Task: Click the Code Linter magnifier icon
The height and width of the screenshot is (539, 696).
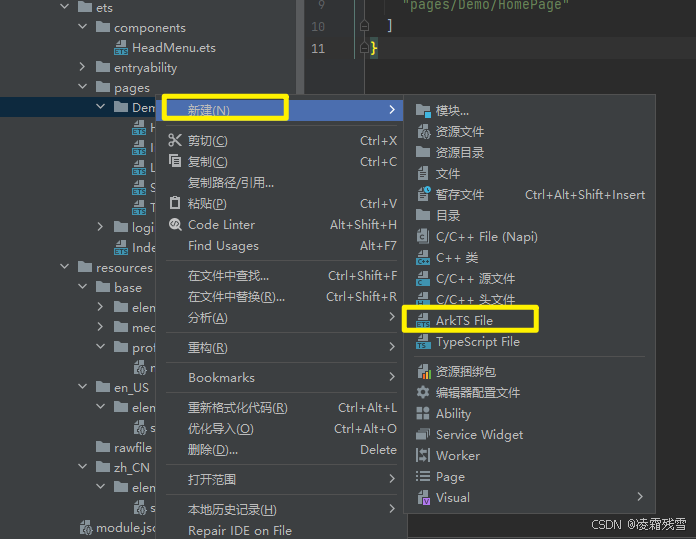Action: pos(175,224)
